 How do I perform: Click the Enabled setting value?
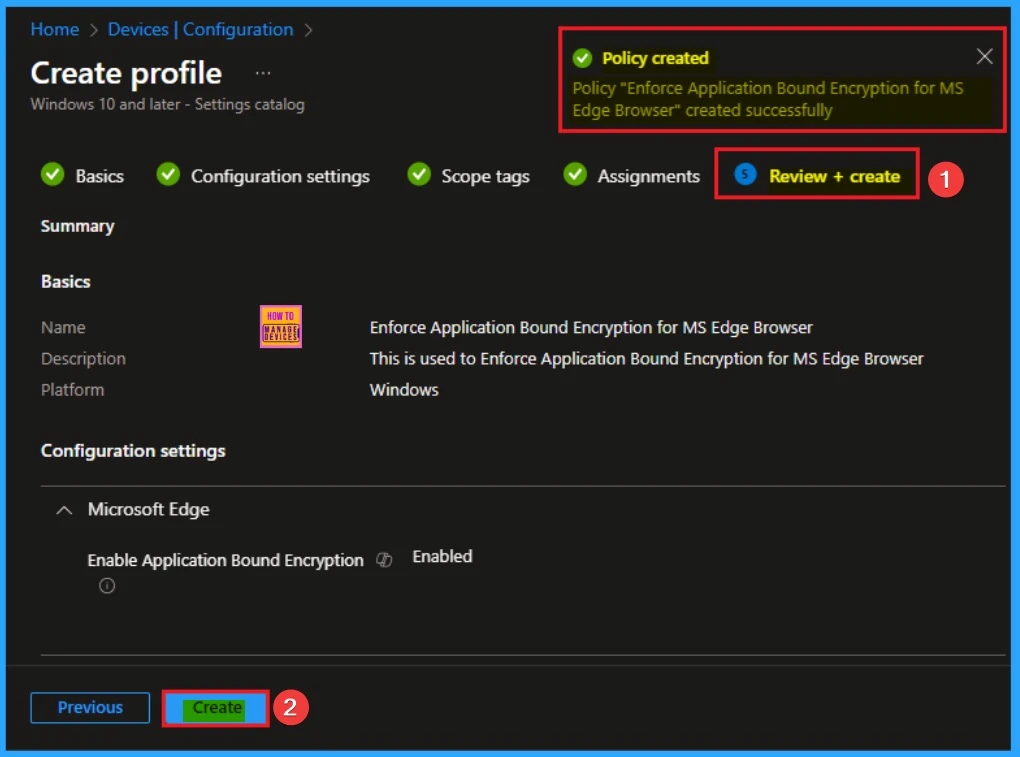point(442,557)
